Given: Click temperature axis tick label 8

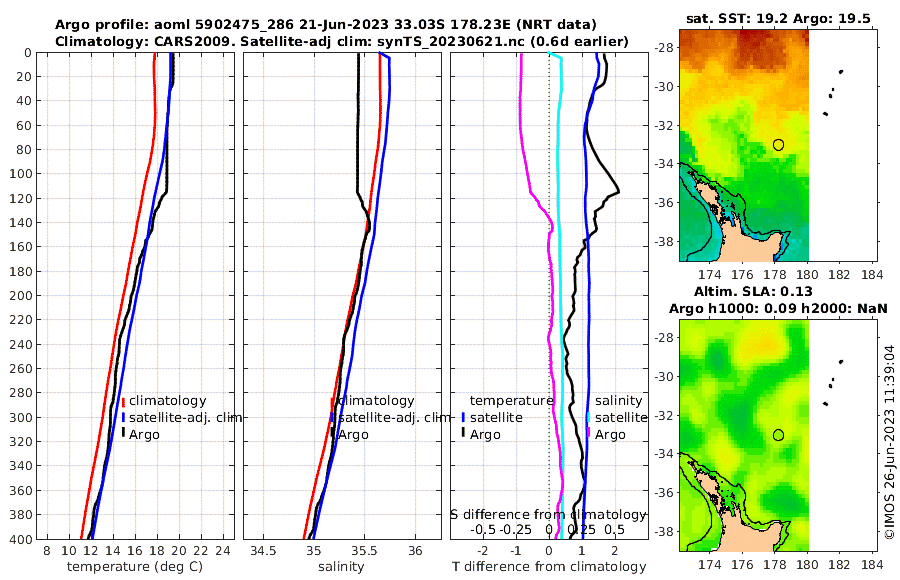Looking at the screenshot, I should click(x=47, y=551).
